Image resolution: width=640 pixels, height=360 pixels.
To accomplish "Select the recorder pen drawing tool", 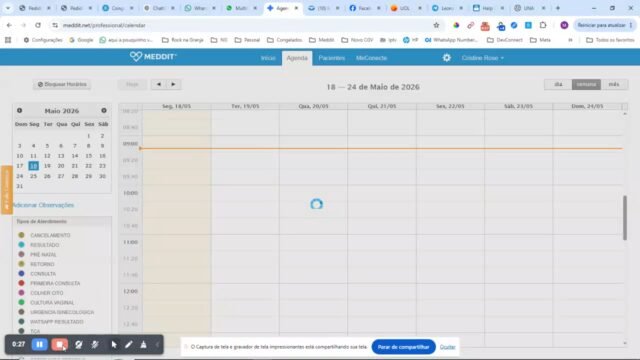I will (x=129, y=344).
